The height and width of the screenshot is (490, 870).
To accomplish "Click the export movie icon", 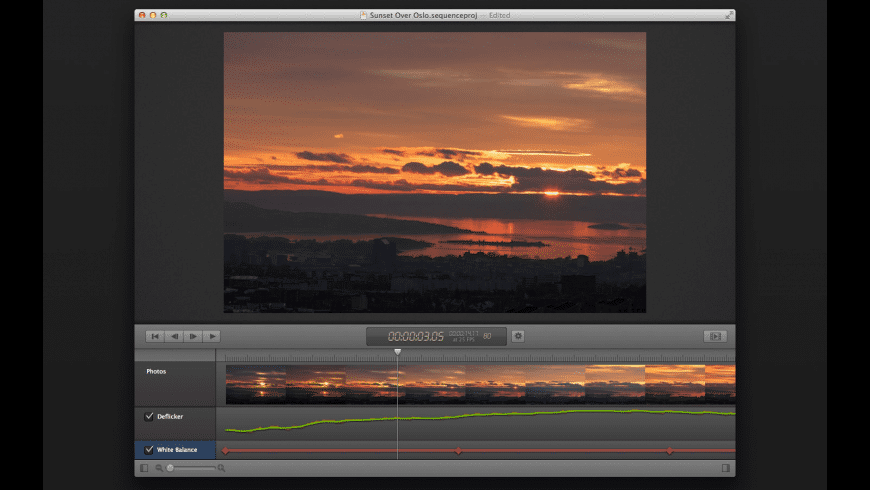I will click(x=715, y=336).
